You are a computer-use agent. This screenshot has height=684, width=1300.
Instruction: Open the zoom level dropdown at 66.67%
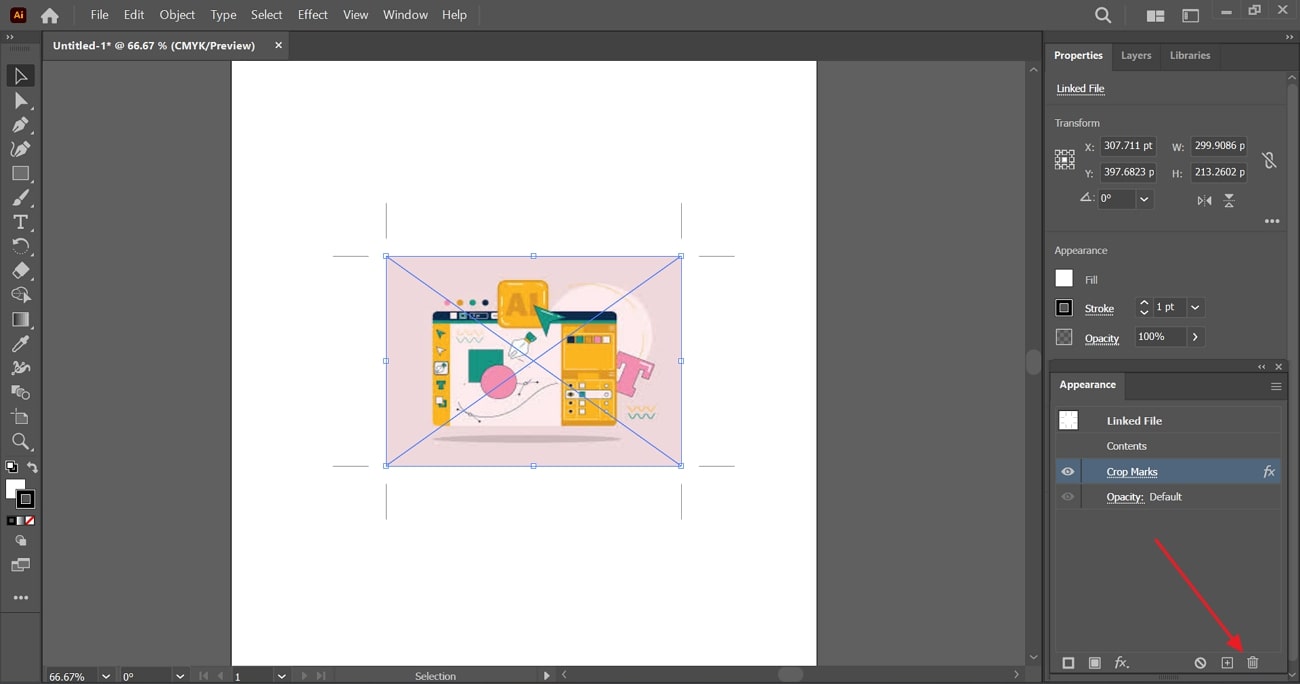[106, 677]
